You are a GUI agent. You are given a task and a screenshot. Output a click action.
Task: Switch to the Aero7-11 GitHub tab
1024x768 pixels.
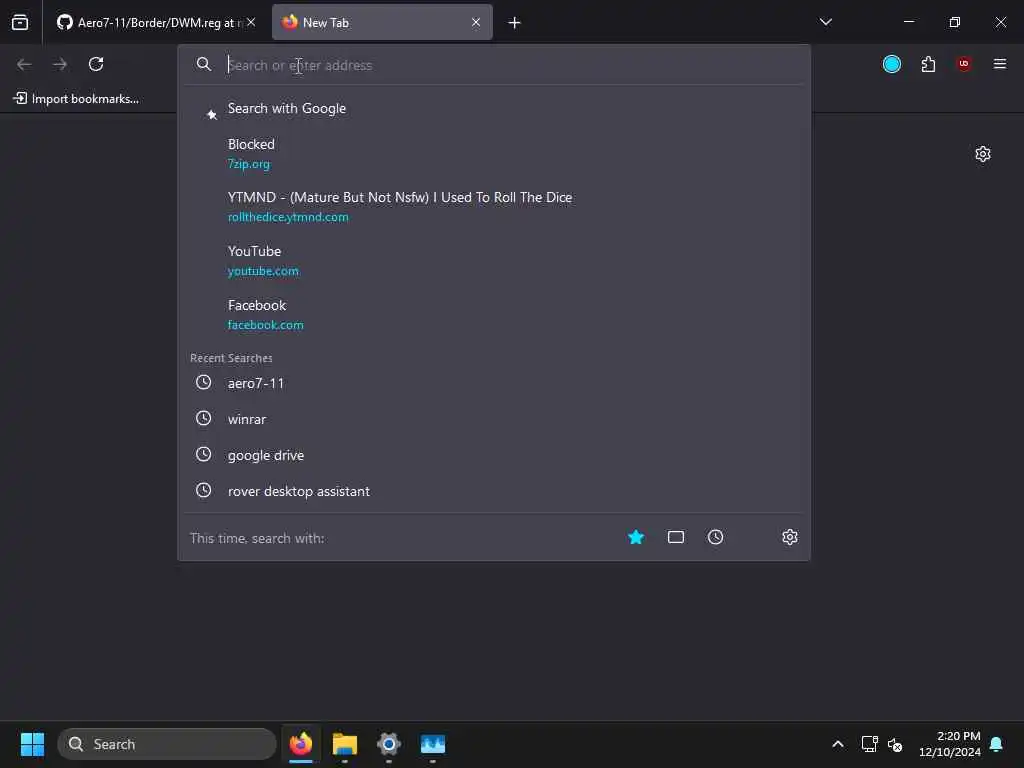coord(148,23)
